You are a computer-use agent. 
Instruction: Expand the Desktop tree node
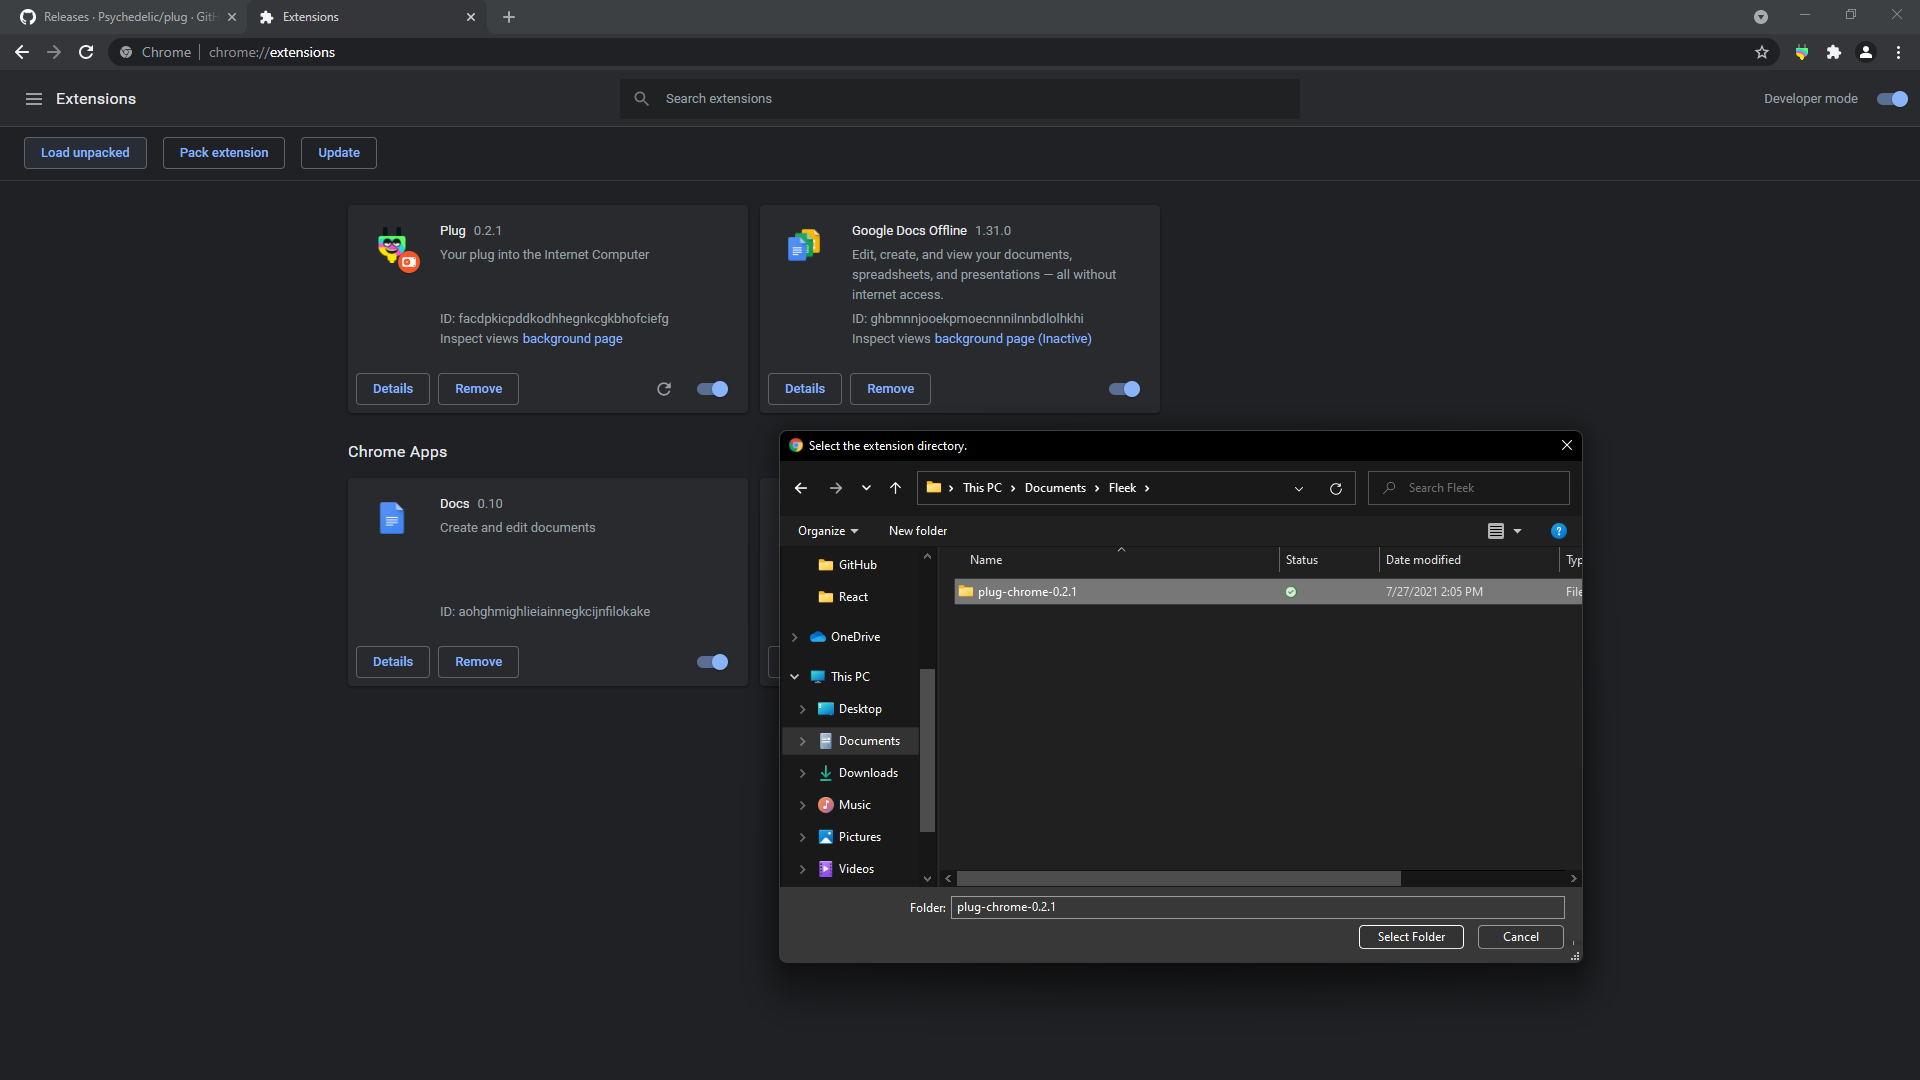(803, 709)
